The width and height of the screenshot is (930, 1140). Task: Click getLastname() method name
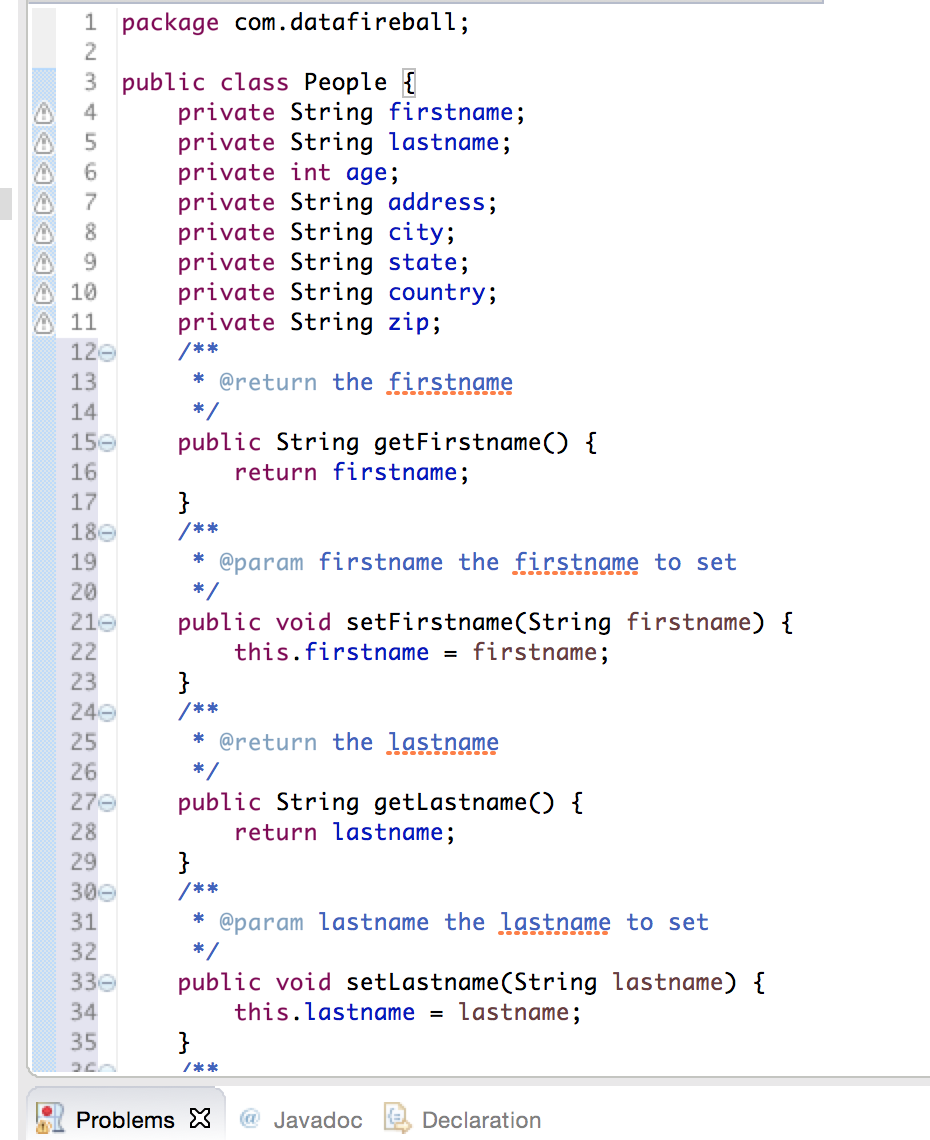tap(464, 803)
